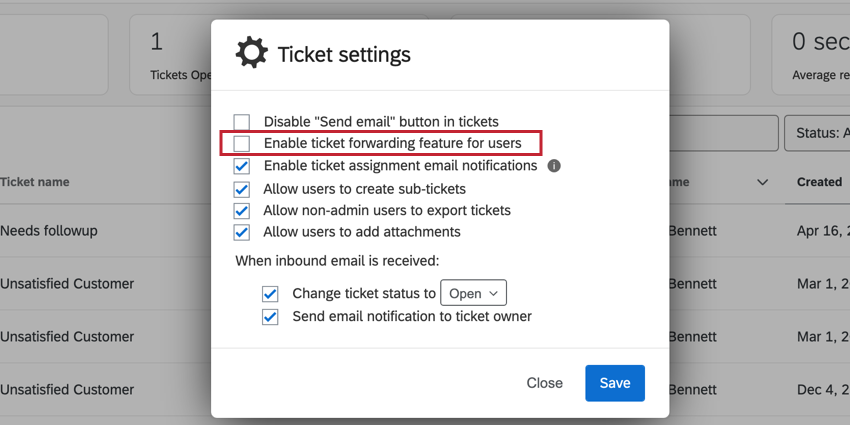Screen dimensions: 850x425
Task: Open the Needs followup ticket
Action: tap(49, 231)
